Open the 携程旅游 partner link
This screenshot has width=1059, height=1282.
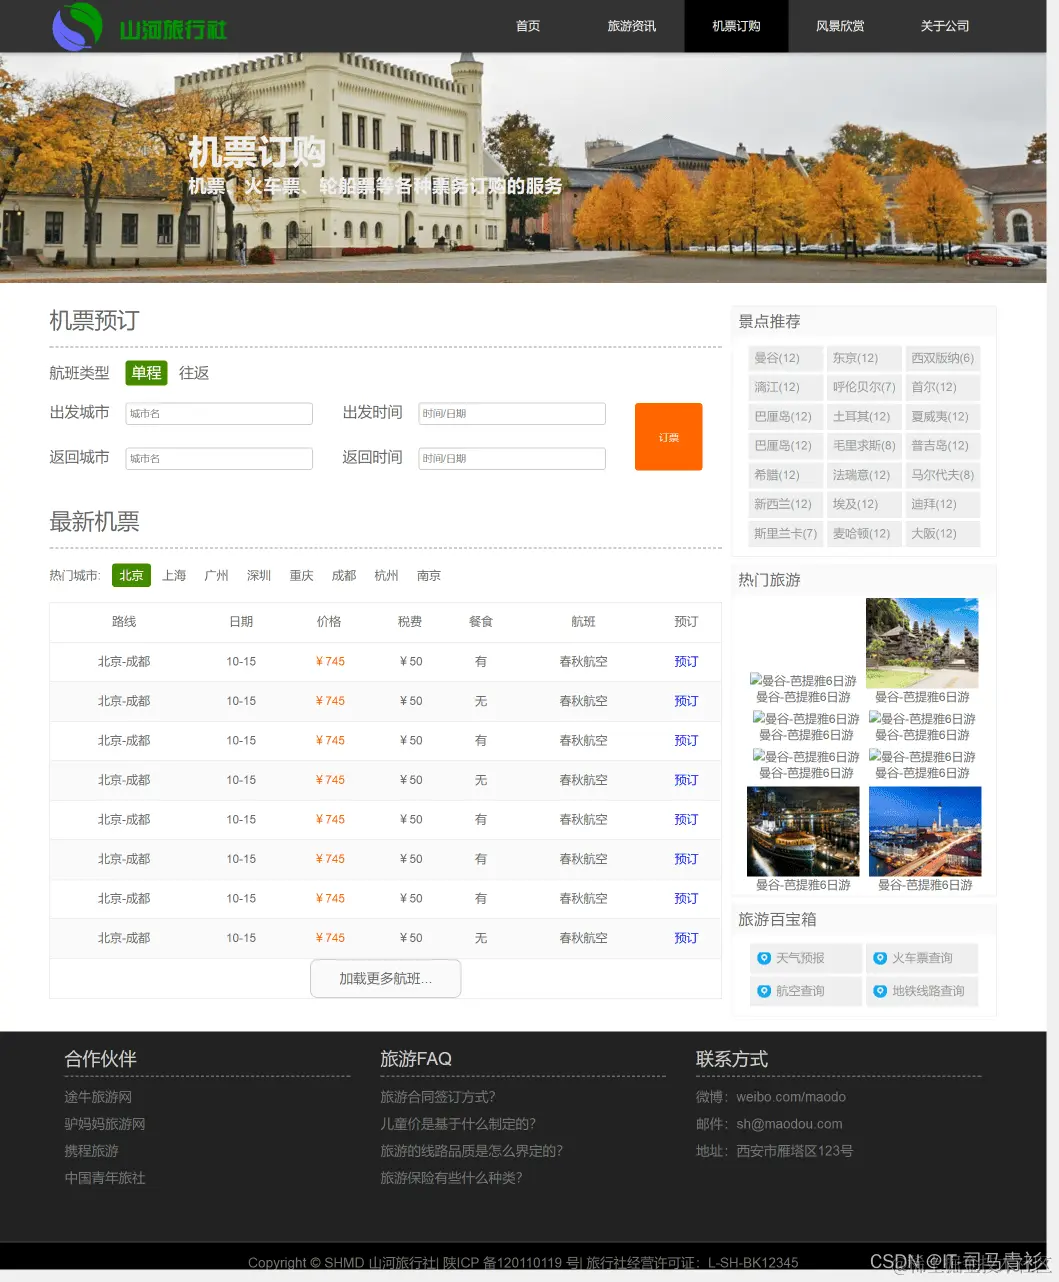point(91,1150)
